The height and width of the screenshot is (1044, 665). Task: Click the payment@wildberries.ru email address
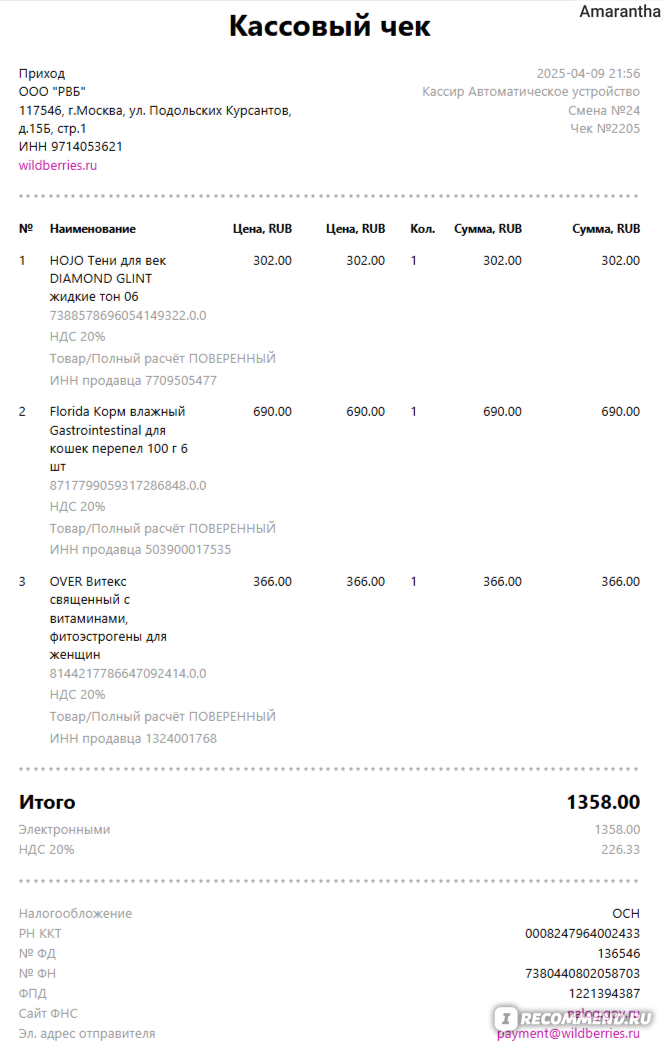568,1033
